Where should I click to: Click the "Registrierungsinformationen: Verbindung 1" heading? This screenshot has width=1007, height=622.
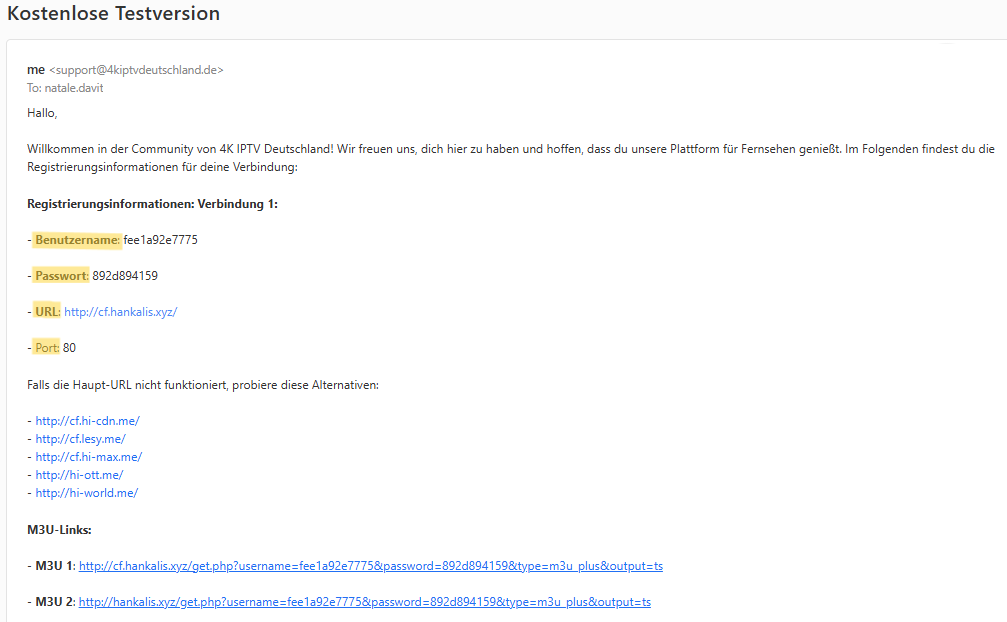point(152,204)
